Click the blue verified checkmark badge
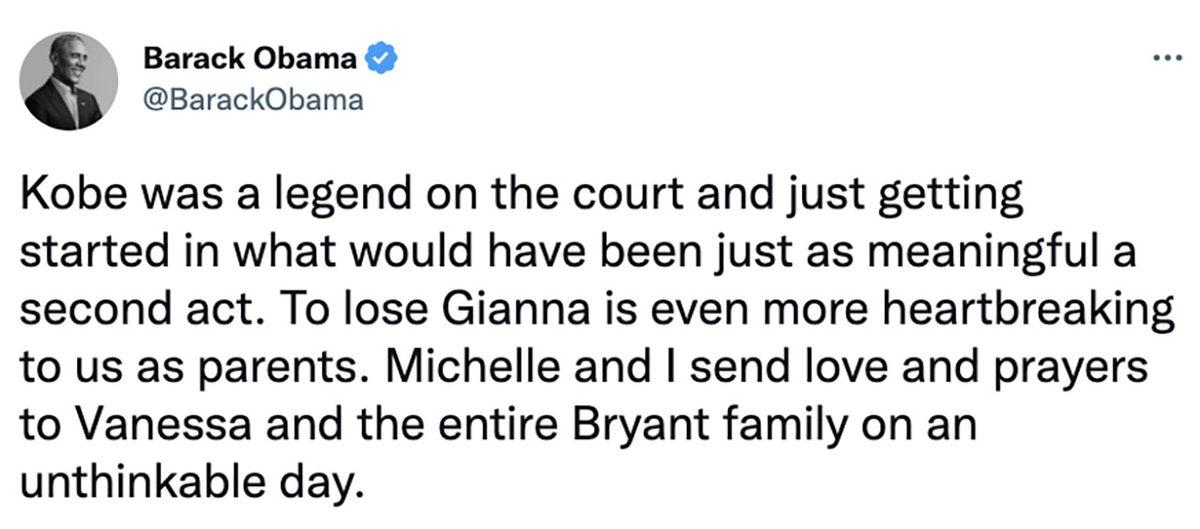Screen dimensions: 1200x529 [x=381, y=58]
